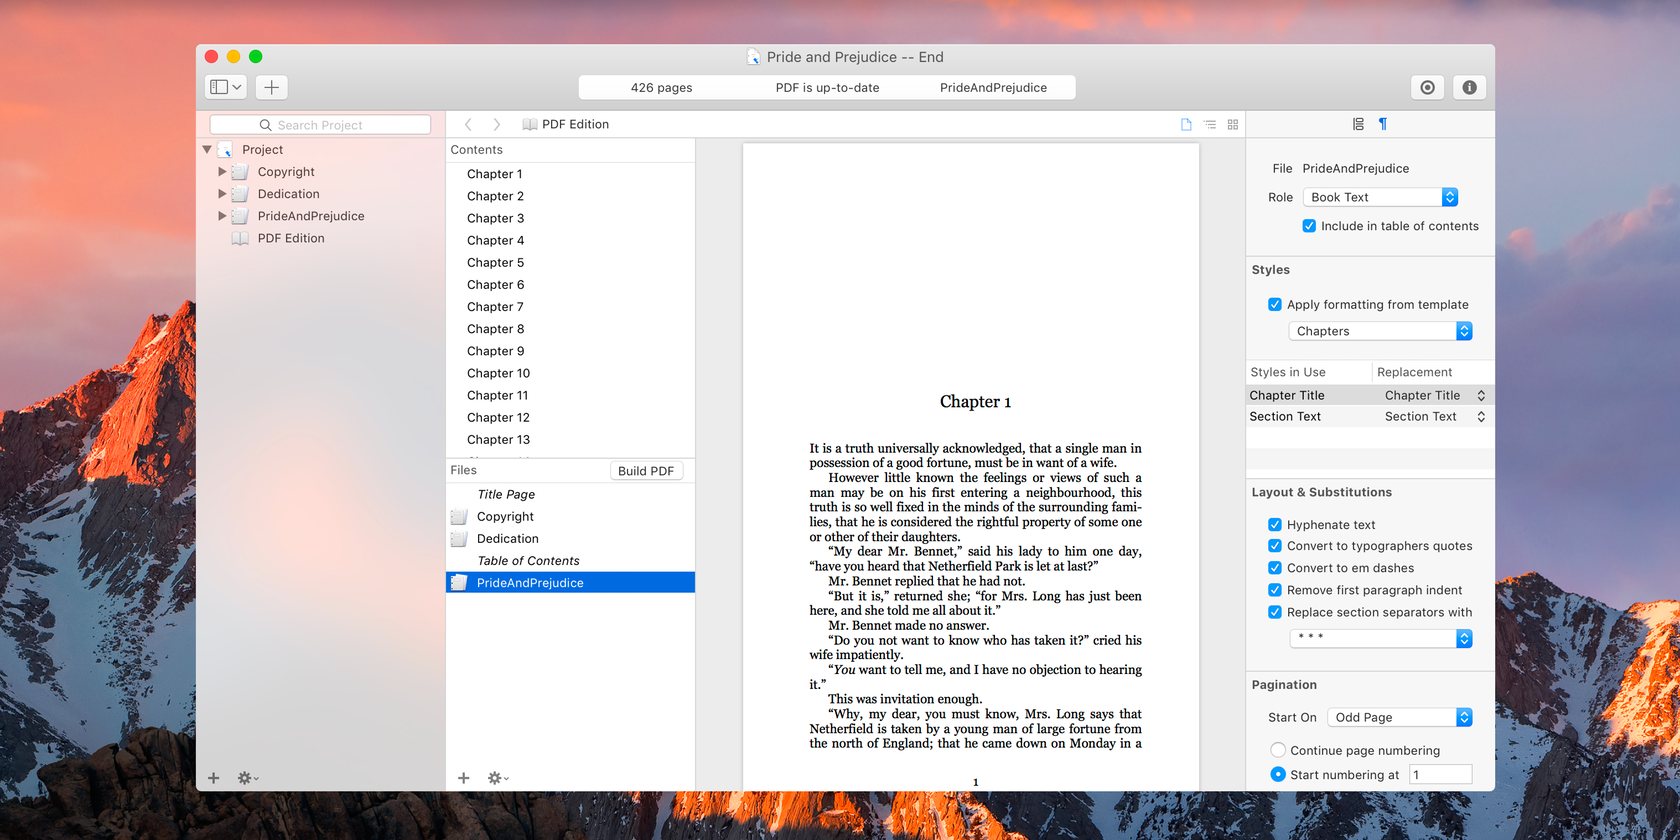
Task: Toggle Convert to em dashes
Action: point(1275,568)
